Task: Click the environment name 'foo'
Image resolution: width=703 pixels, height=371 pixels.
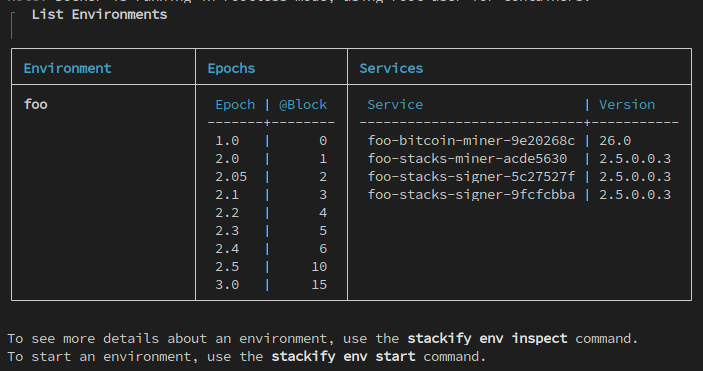Action: [35, 105]
